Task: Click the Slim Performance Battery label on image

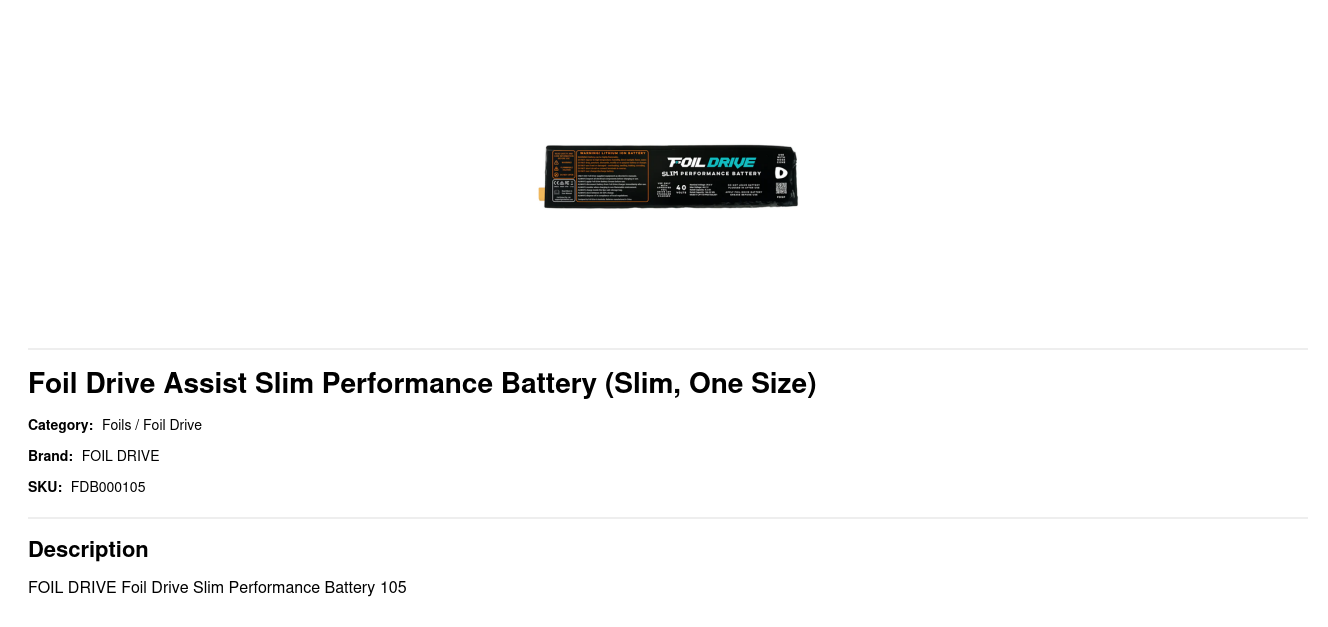Action: click(x=711, y=173)
